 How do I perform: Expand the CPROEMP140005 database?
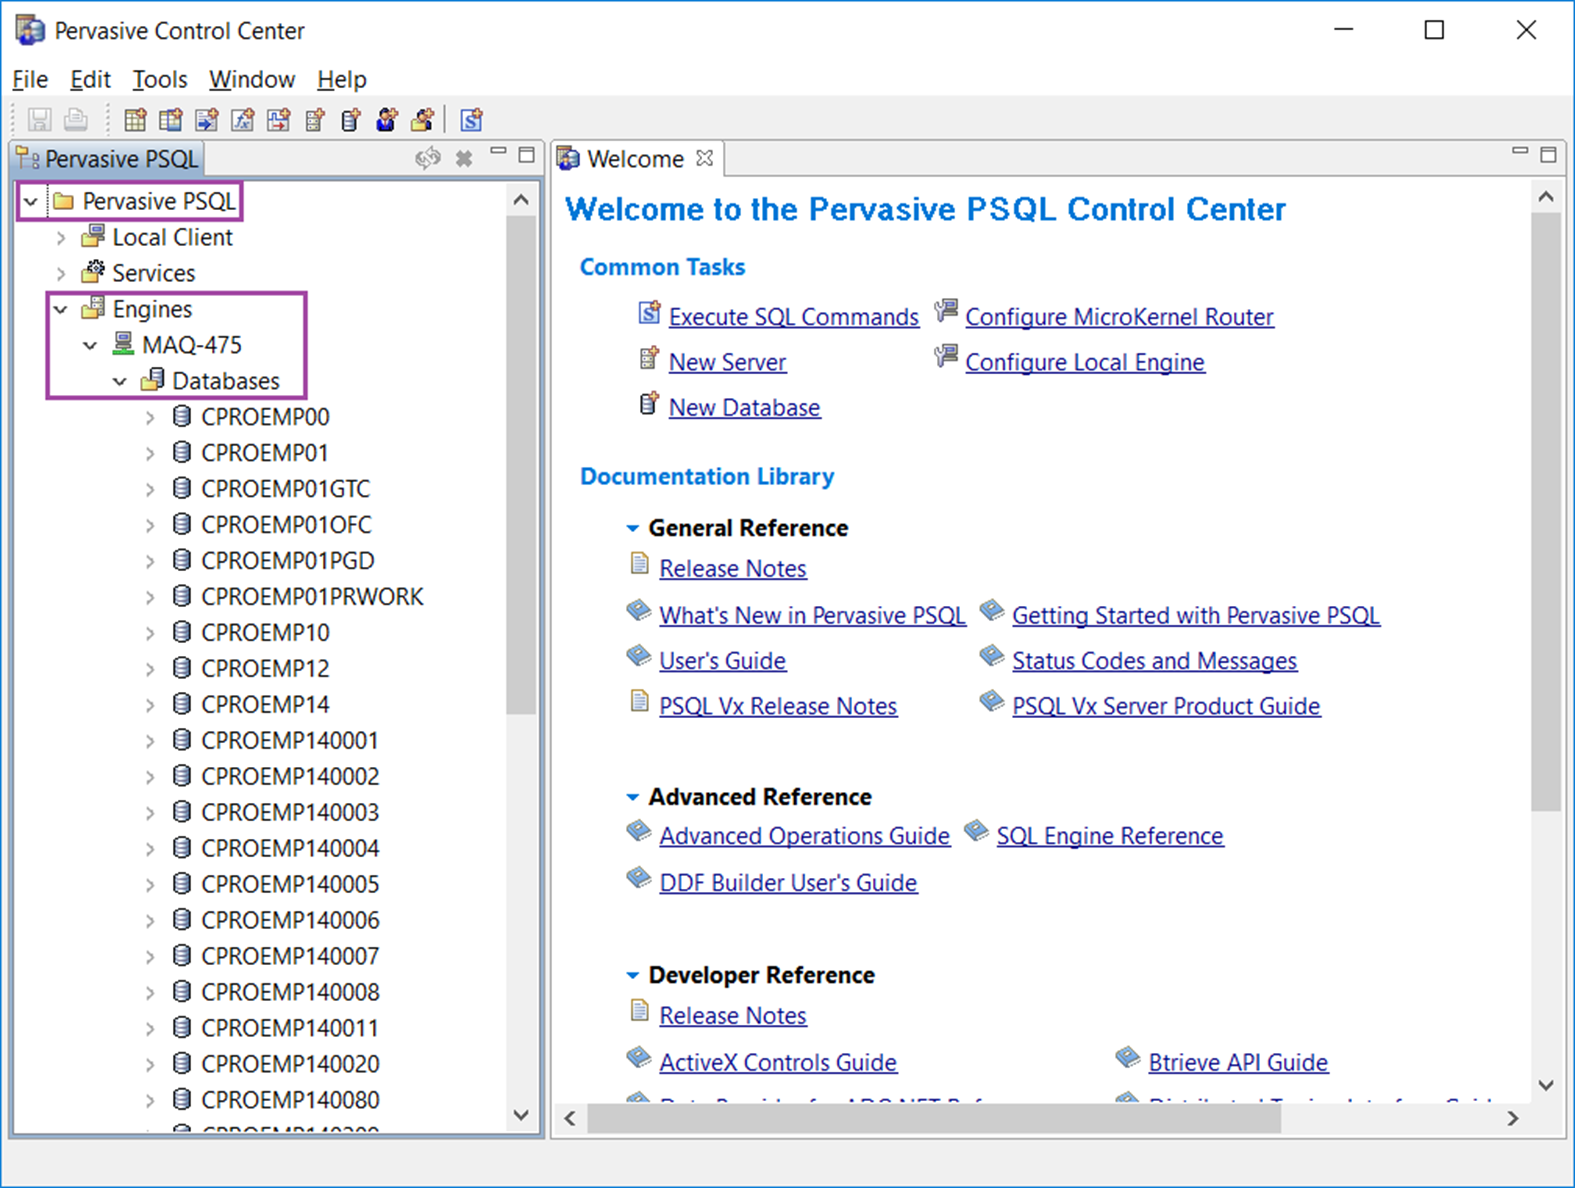(x=150, y=886)
